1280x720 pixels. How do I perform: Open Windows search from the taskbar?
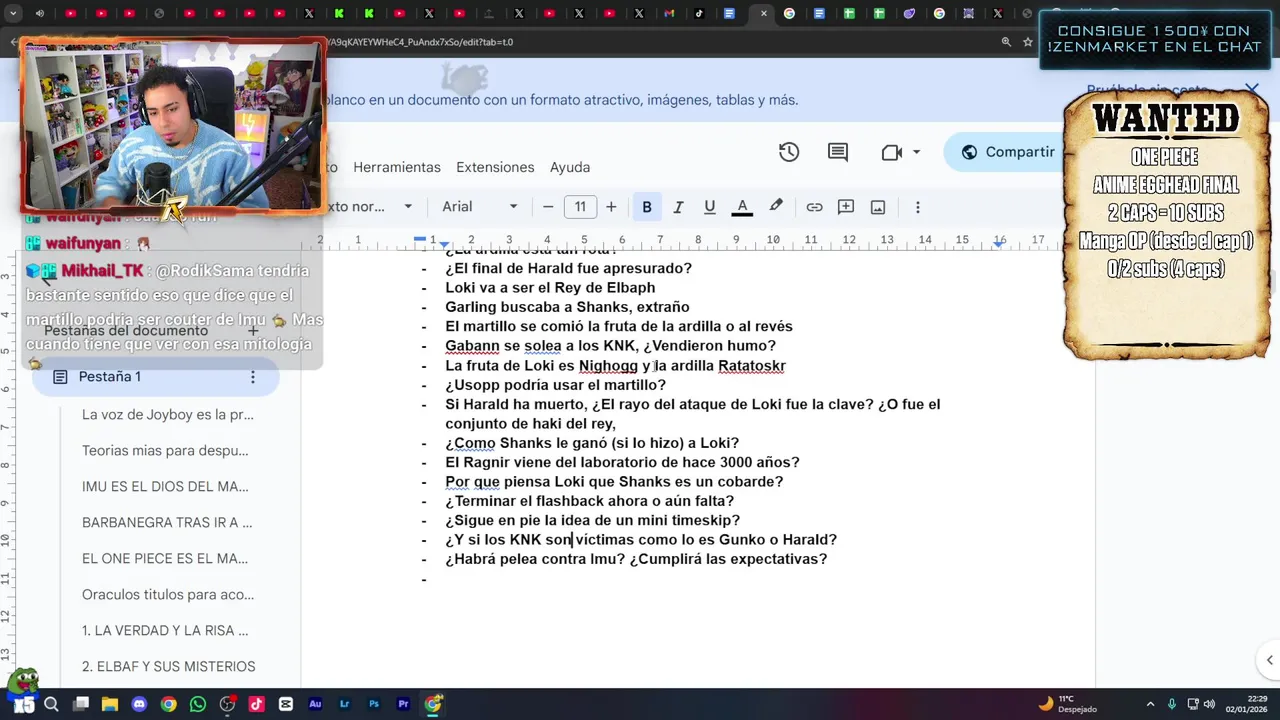(x=51, y=704)
